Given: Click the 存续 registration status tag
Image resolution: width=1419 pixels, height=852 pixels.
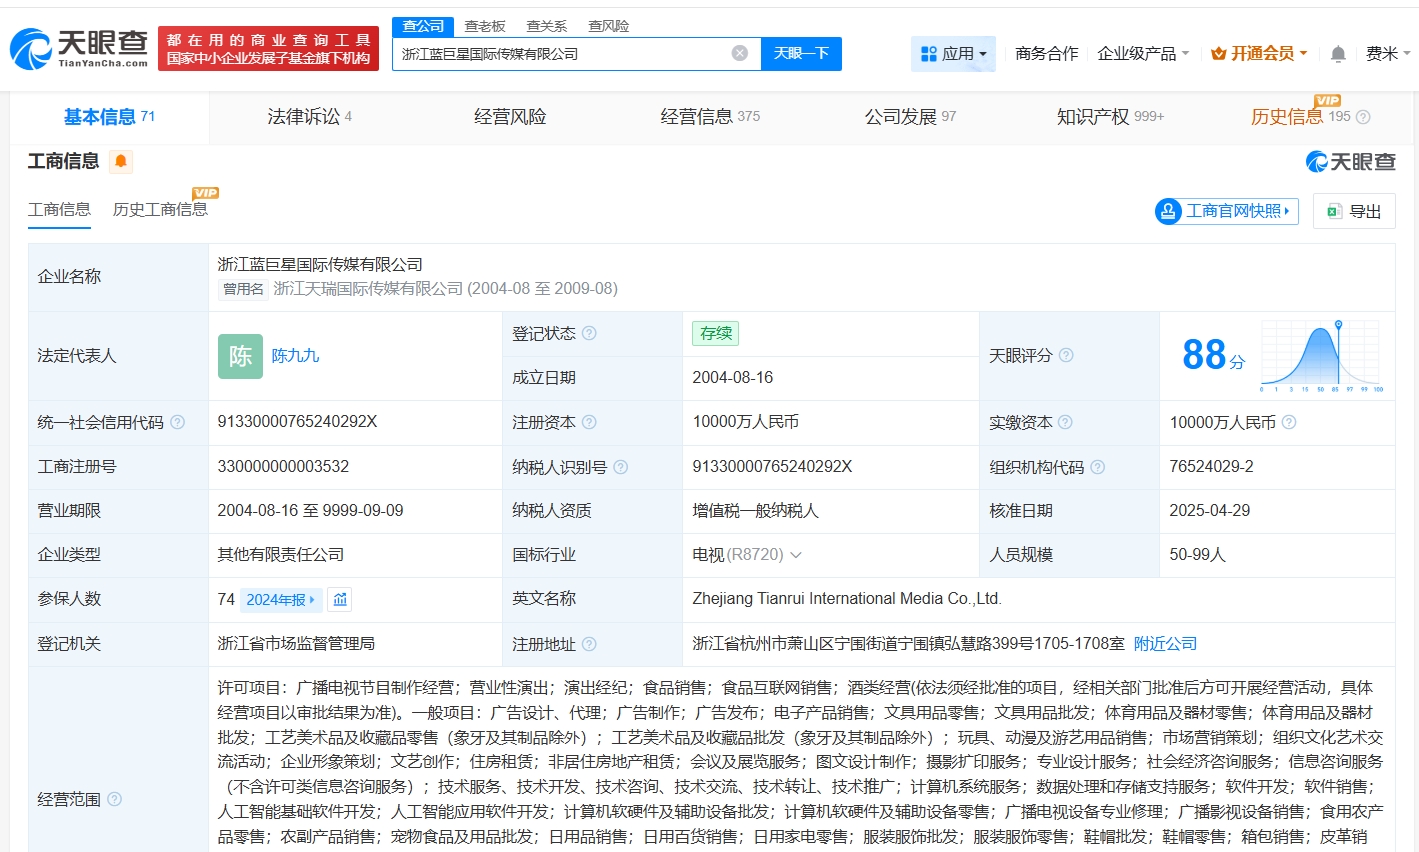Looking at the screenshot, I should 716,333.
